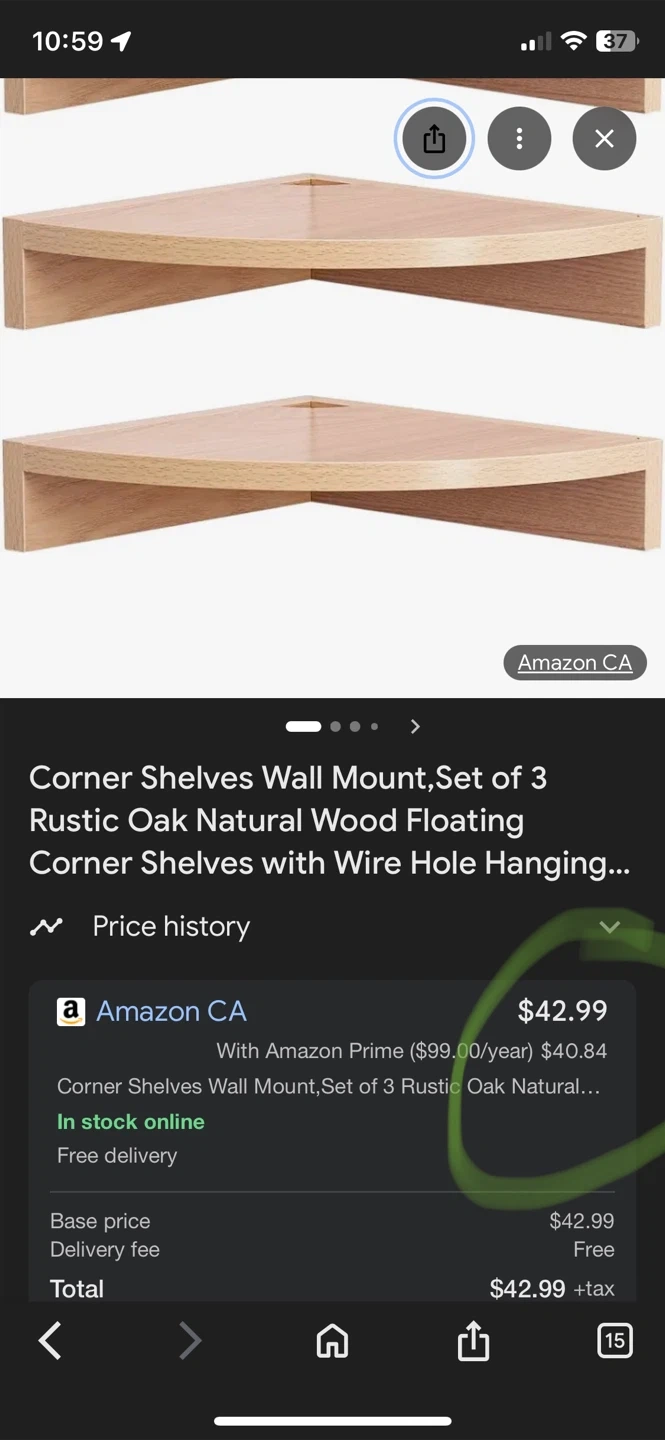Tap the corner shelves product title

point(330,820)
